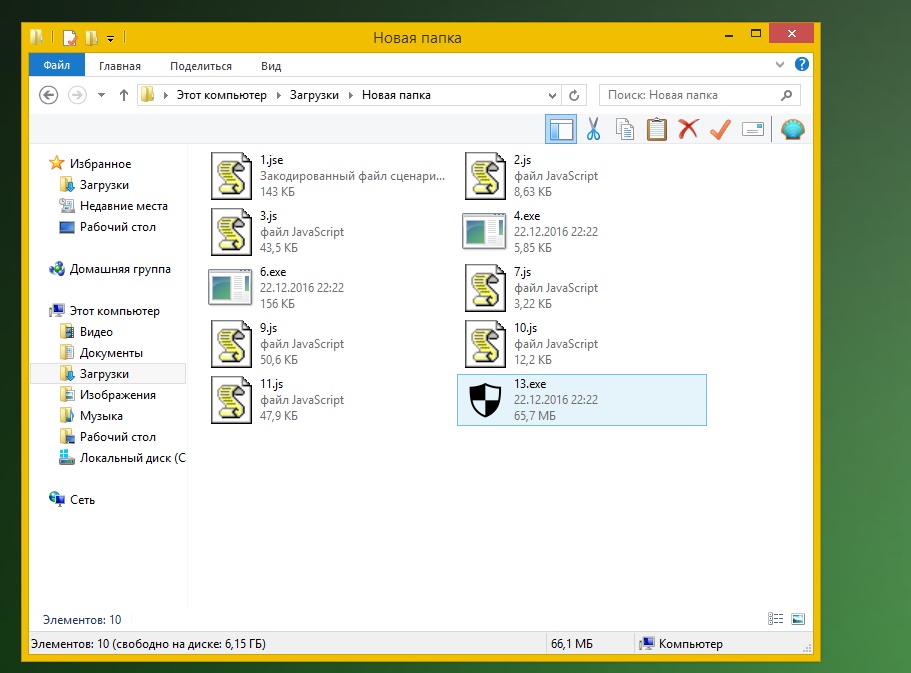
Task: Click the Copy documents toolbar icon
Action: coord(625,129)
